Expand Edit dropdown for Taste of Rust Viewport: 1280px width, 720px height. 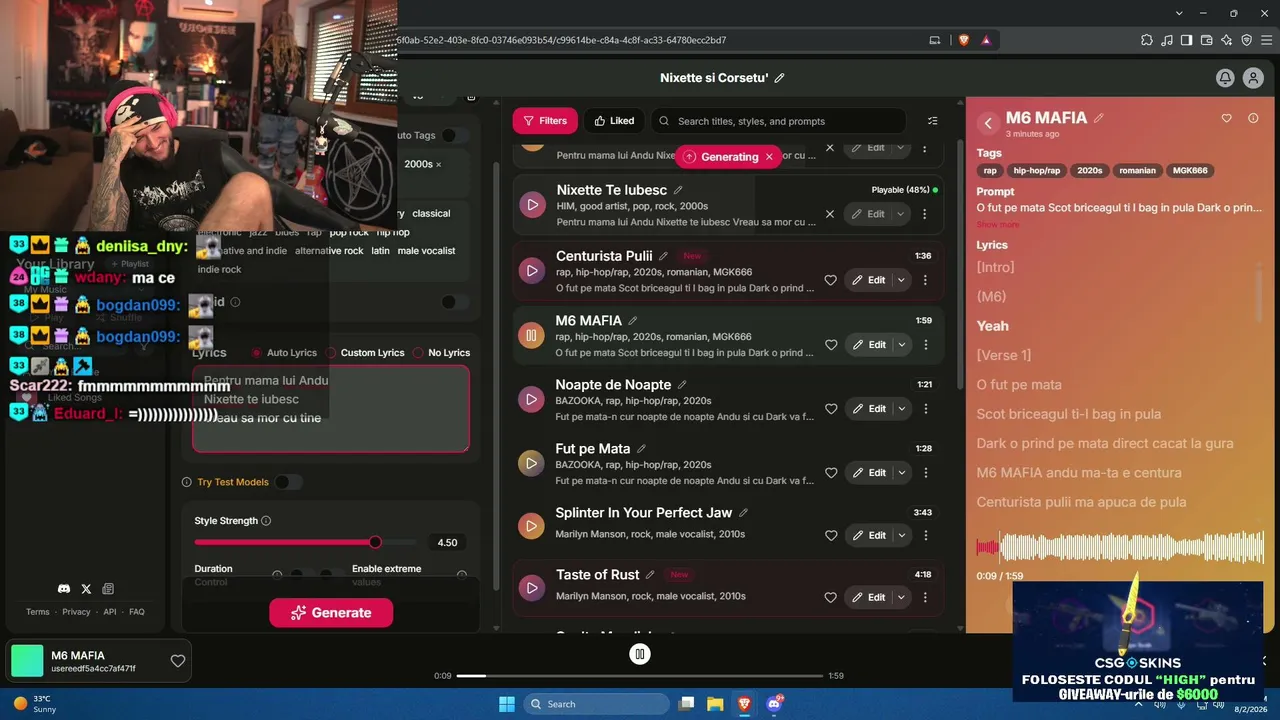(x=901, y=598)
